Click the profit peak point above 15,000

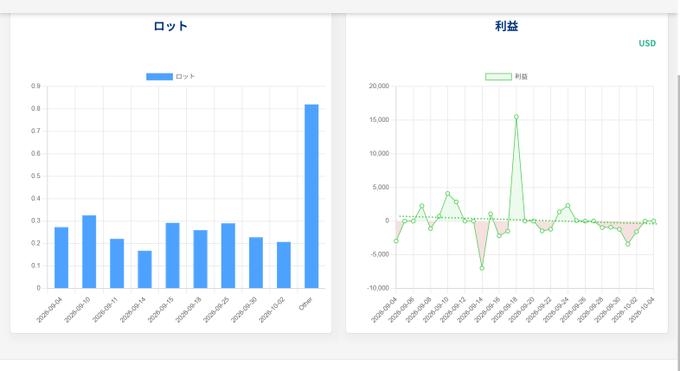point(516,117)
